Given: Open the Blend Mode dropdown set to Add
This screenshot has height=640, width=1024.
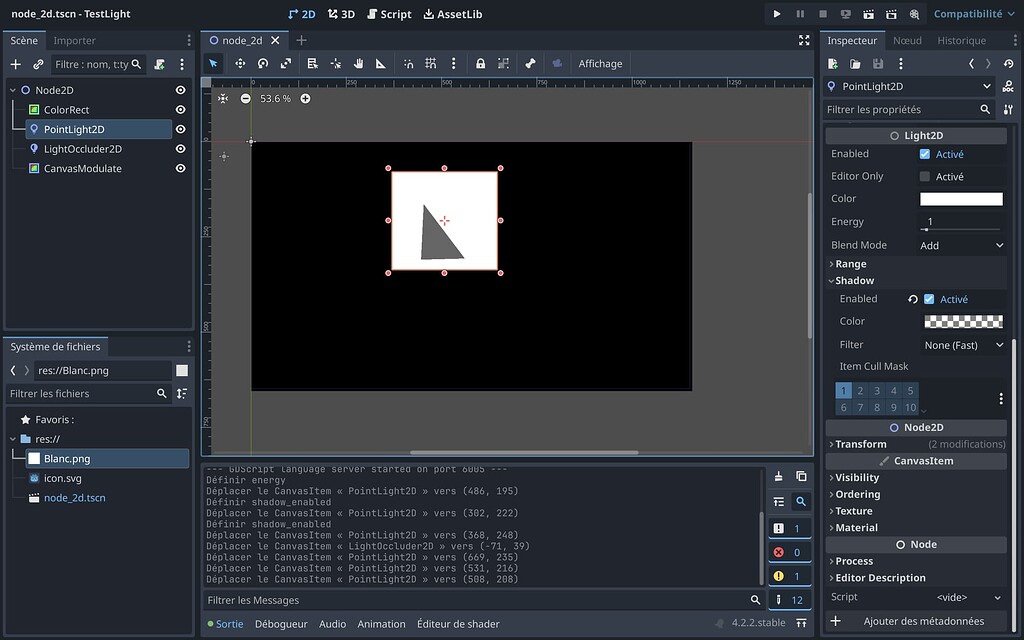Looking at the screenshot, I should tap(958, 244).
